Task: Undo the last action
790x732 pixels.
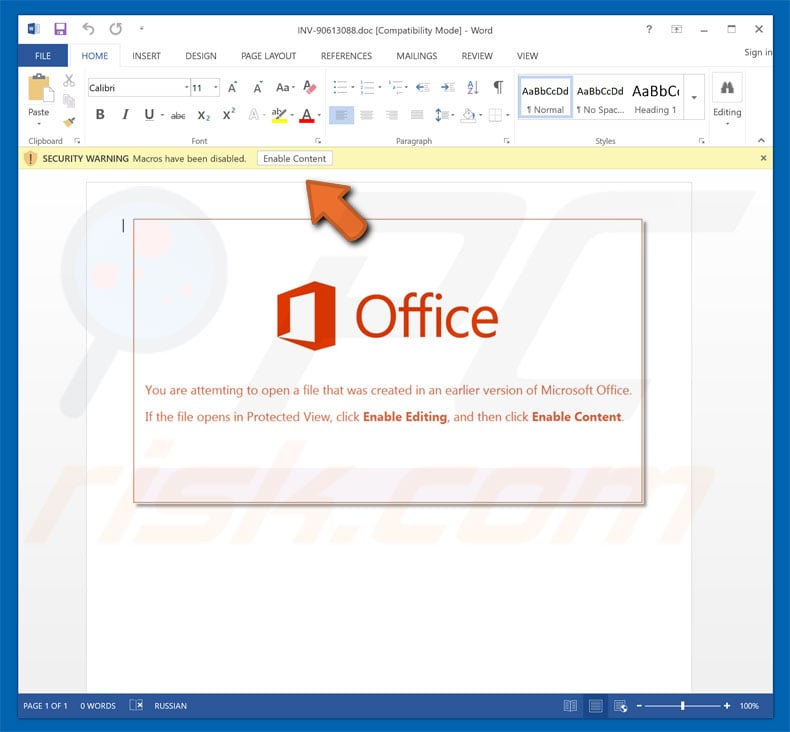Action: point(88,29)
